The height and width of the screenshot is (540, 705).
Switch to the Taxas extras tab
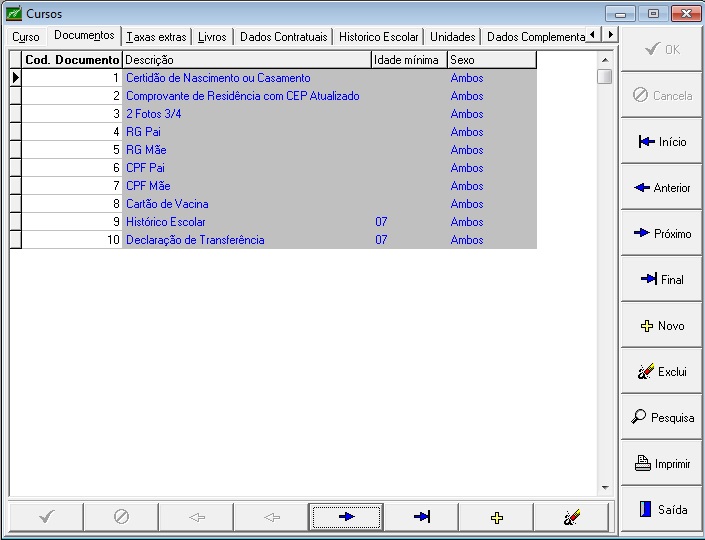click(x=157, y=37)
